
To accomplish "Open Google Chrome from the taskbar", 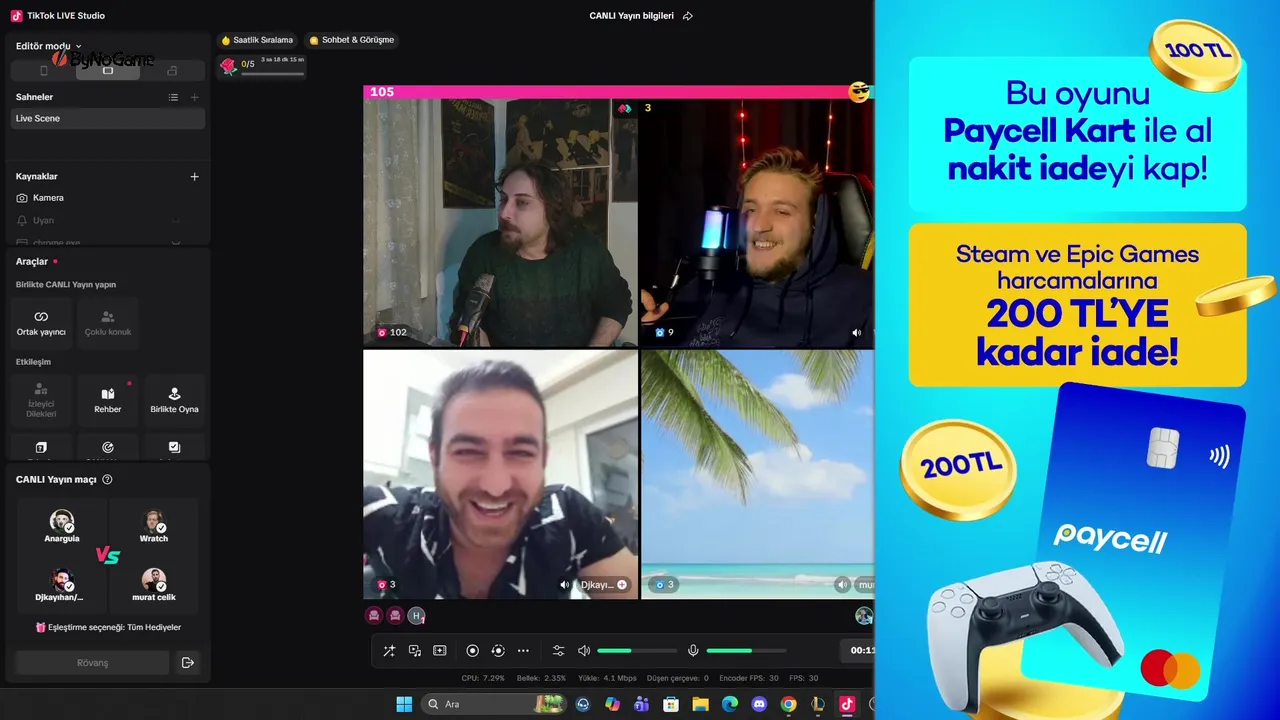I will 789,704.
